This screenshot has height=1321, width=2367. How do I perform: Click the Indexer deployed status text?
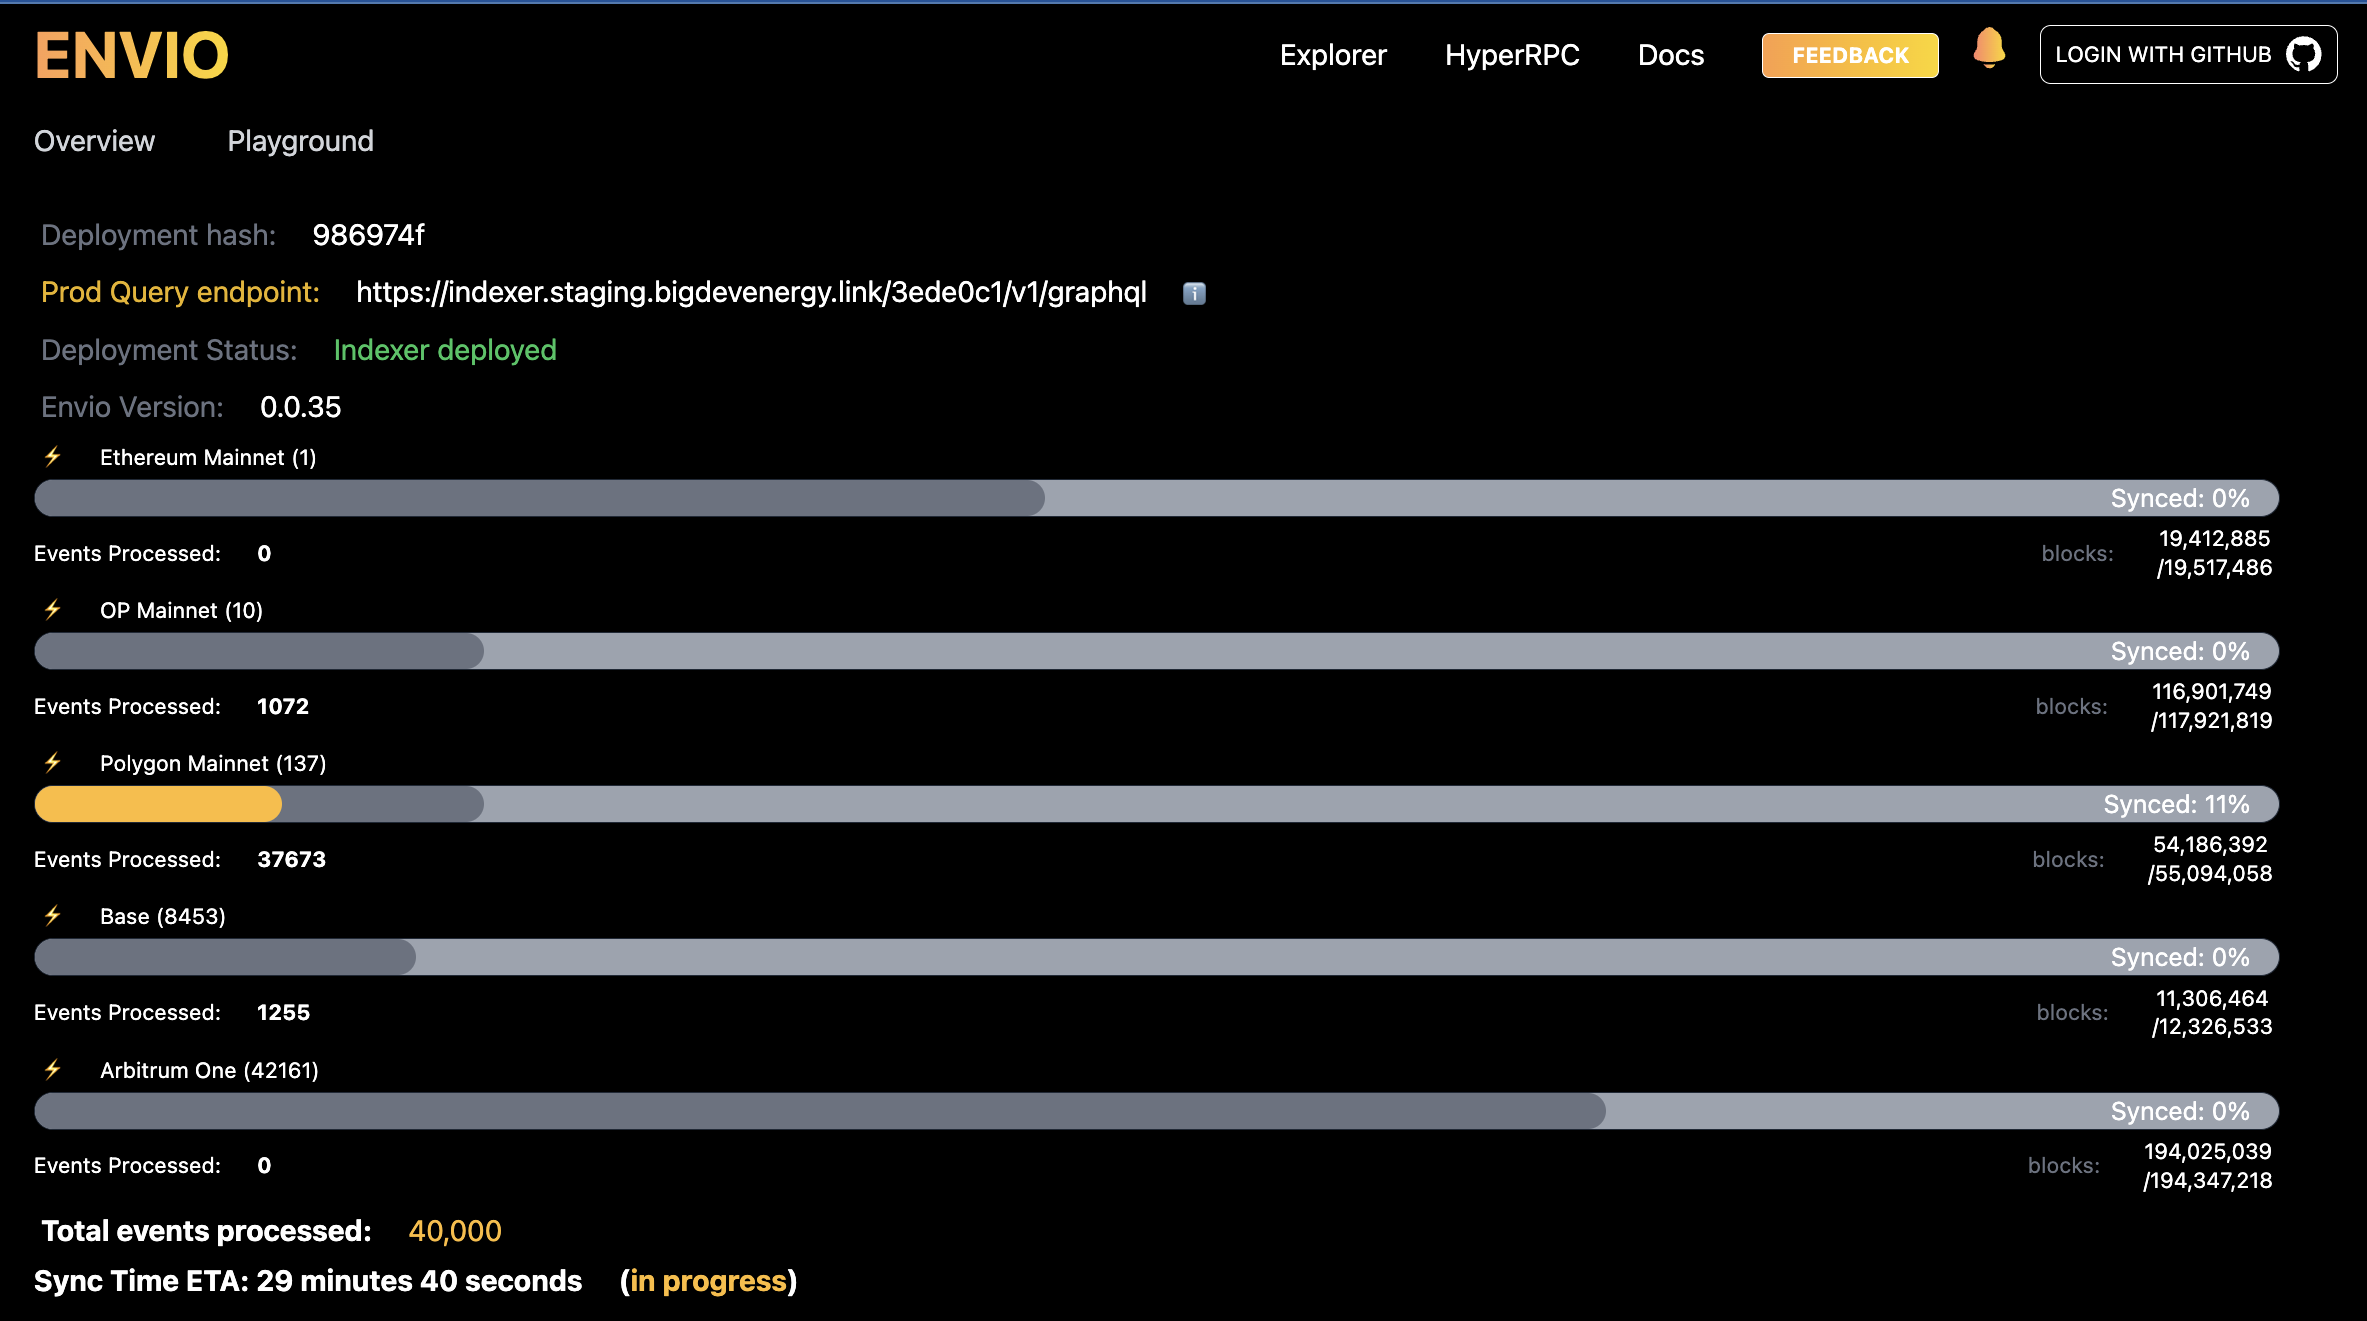(x=444, y=350)
